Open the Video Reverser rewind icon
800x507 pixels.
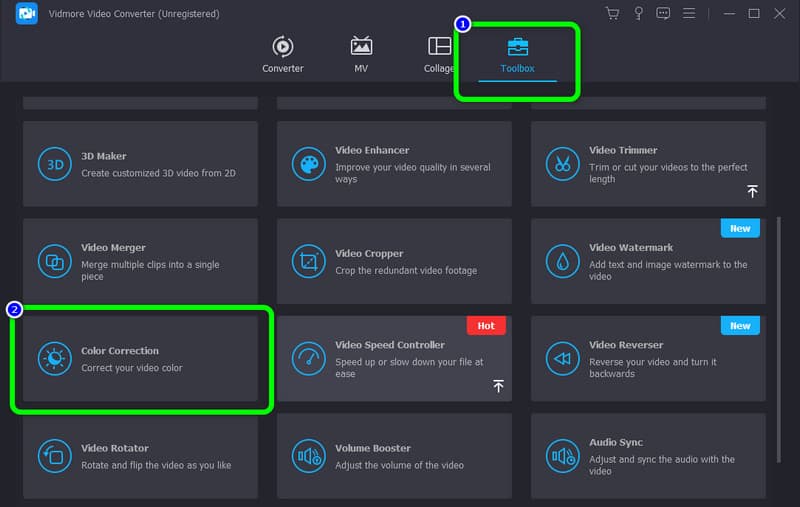click(x=563, y=359)
